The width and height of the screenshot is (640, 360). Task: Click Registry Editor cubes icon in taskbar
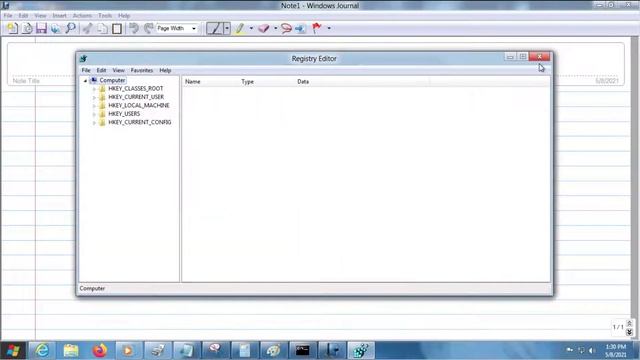(361, 351)
